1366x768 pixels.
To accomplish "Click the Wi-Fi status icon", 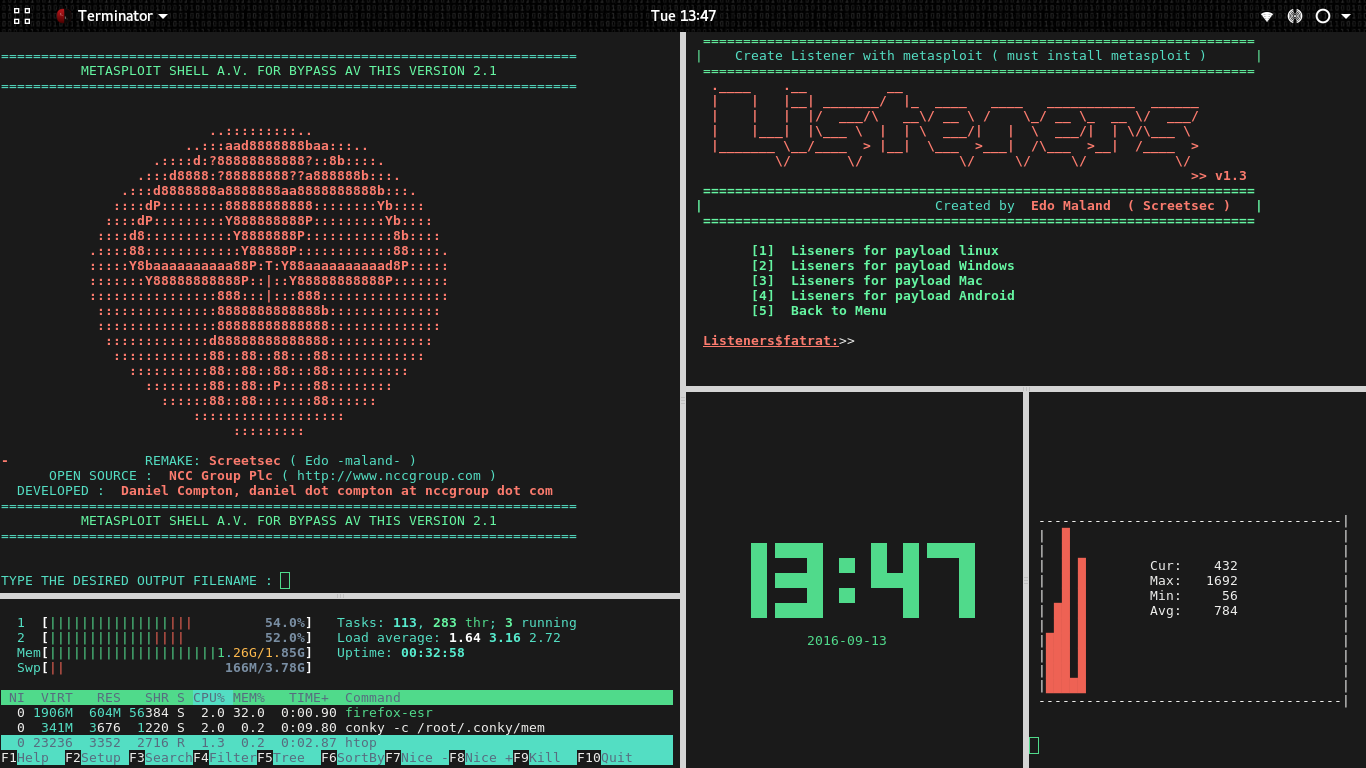I will [1266, 16].
